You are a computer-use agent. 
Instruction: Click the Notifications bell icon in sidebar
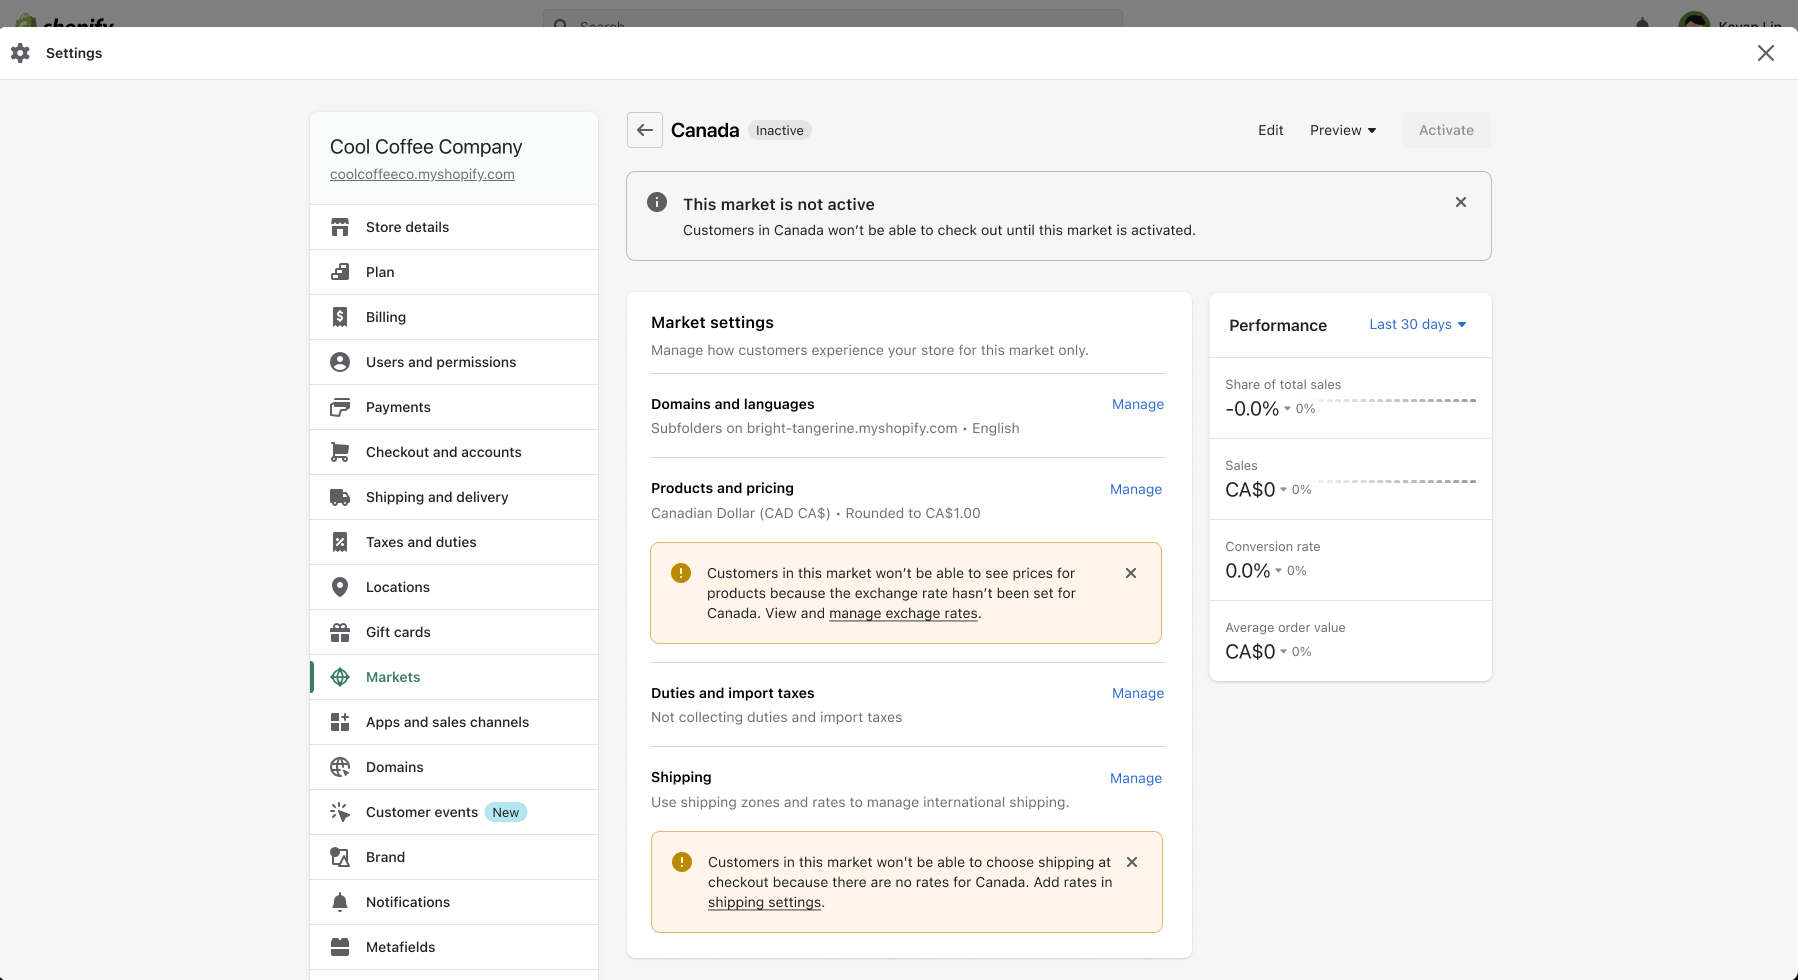click(x=340, y=902)
